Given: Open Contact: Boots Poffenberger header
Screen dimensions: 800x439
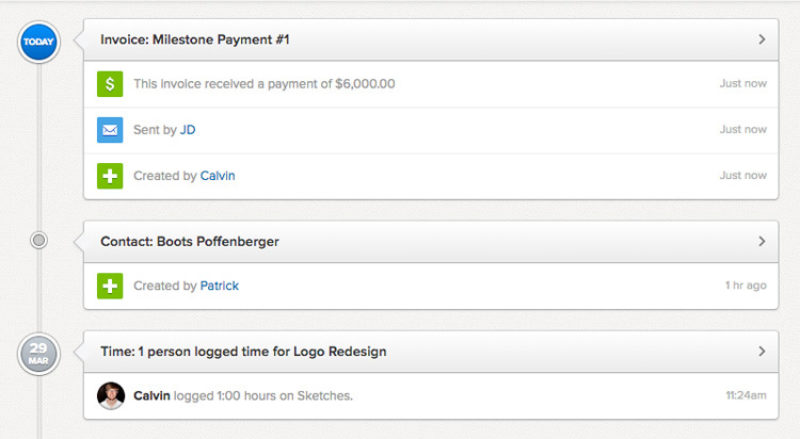Looking at the screenshot, I should [431, 241].
